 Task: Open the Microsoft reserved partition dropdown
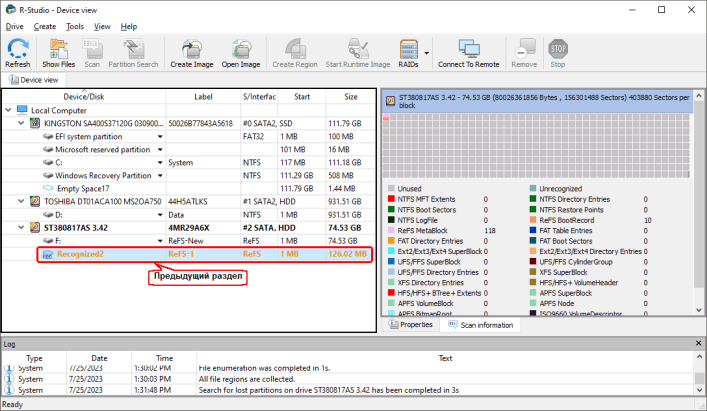tap(160, 150)
